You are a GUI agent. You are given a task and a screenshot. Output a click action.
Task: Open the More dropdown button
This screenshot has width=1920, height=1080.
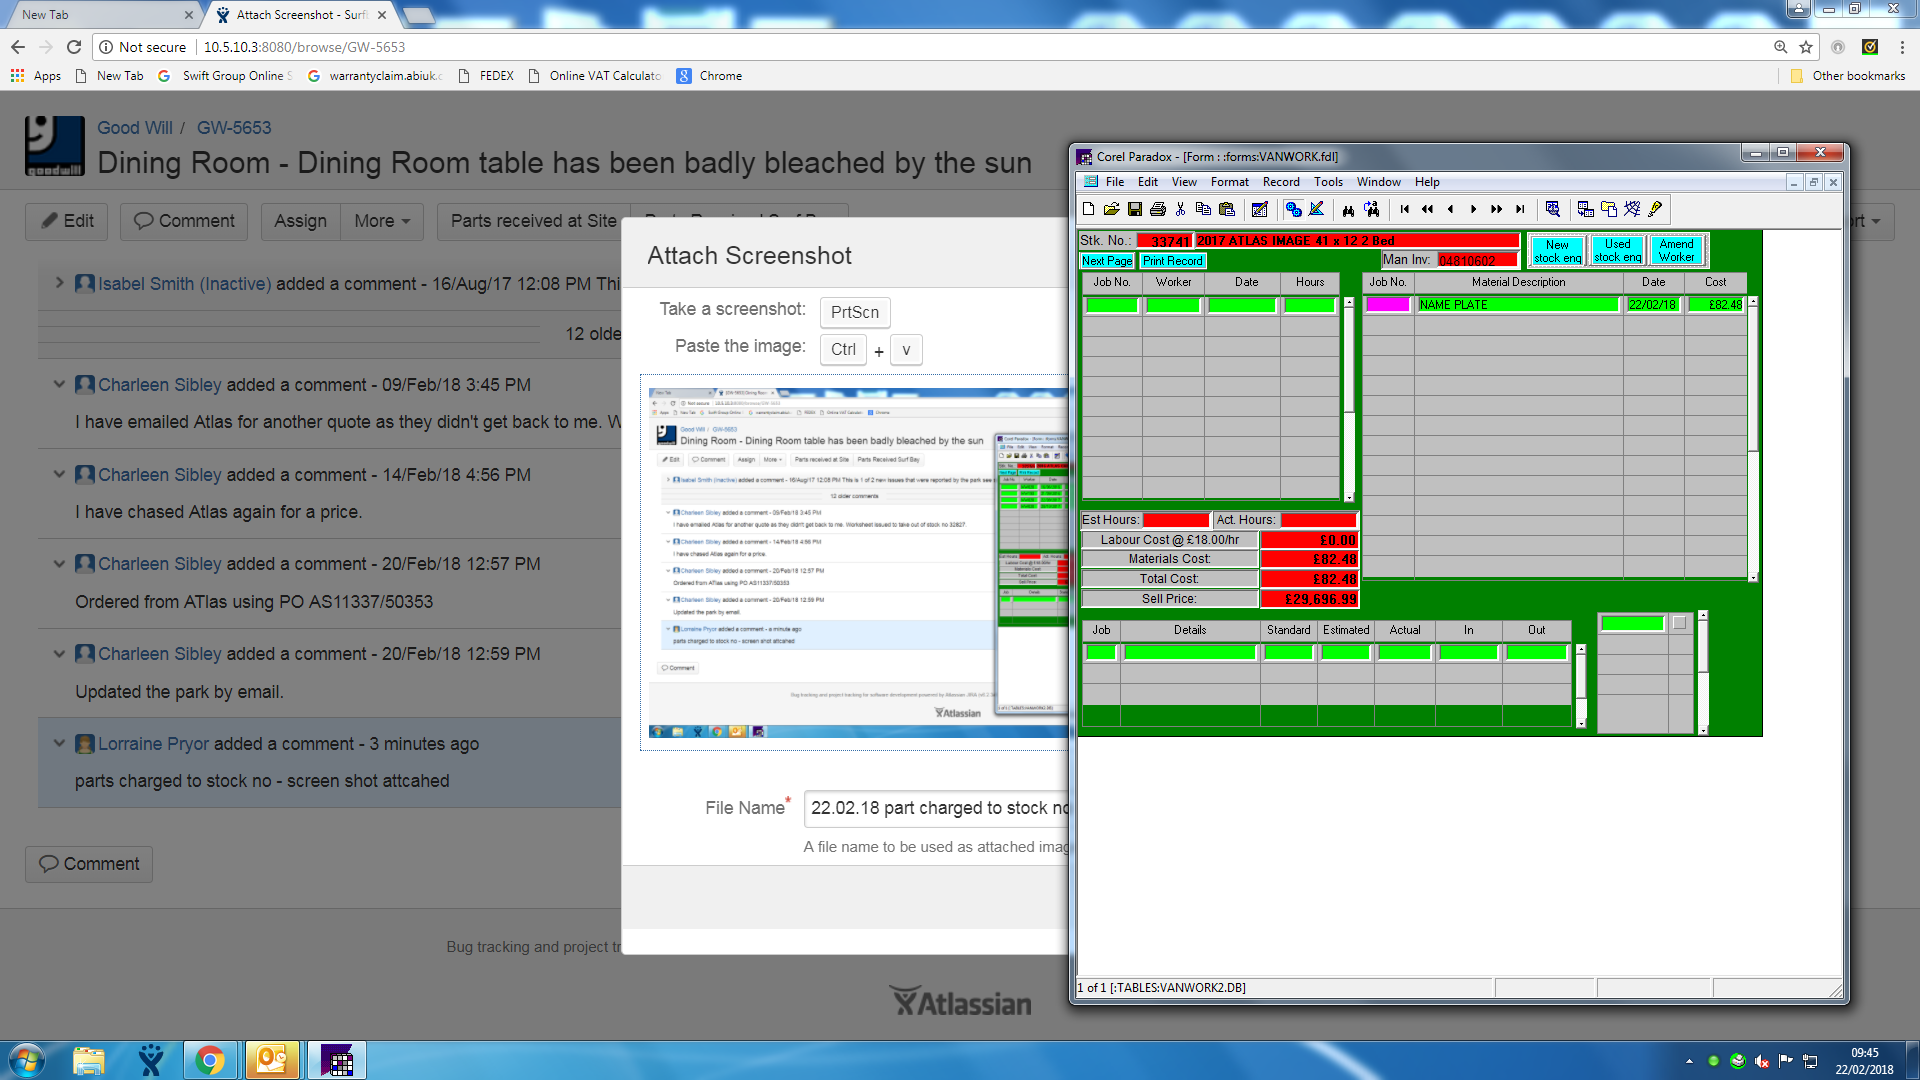coord(382,221)
